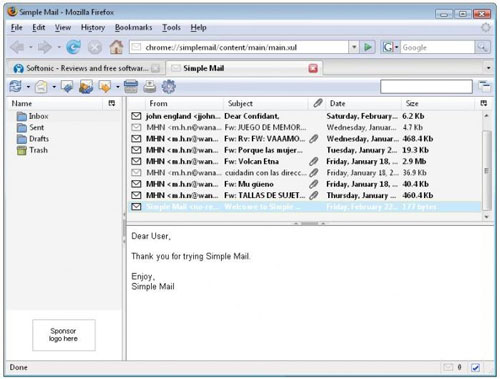Screen dimensions: 500x379
Task: Click the message list vertical scrollbar thumb
Action: 486,170
